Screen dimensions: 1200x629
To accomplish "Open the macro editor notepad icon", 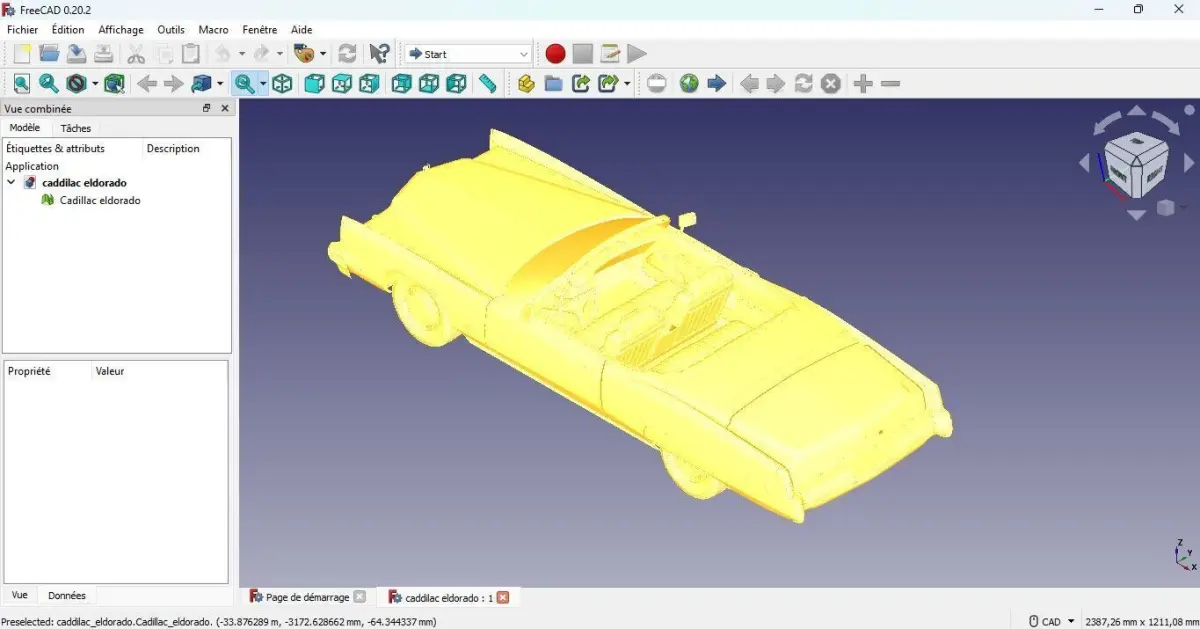I will 610,54.
